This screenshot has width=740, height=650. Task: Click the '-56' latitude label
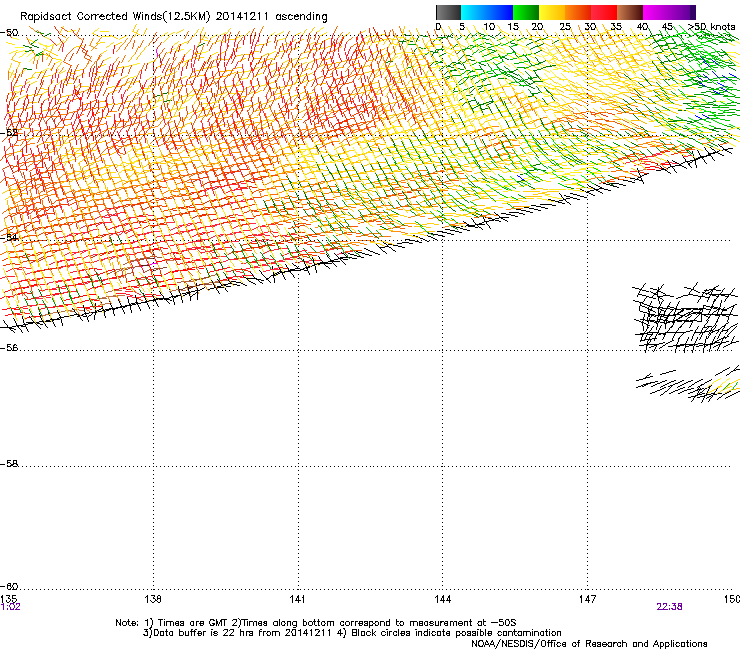click(9, 348)
